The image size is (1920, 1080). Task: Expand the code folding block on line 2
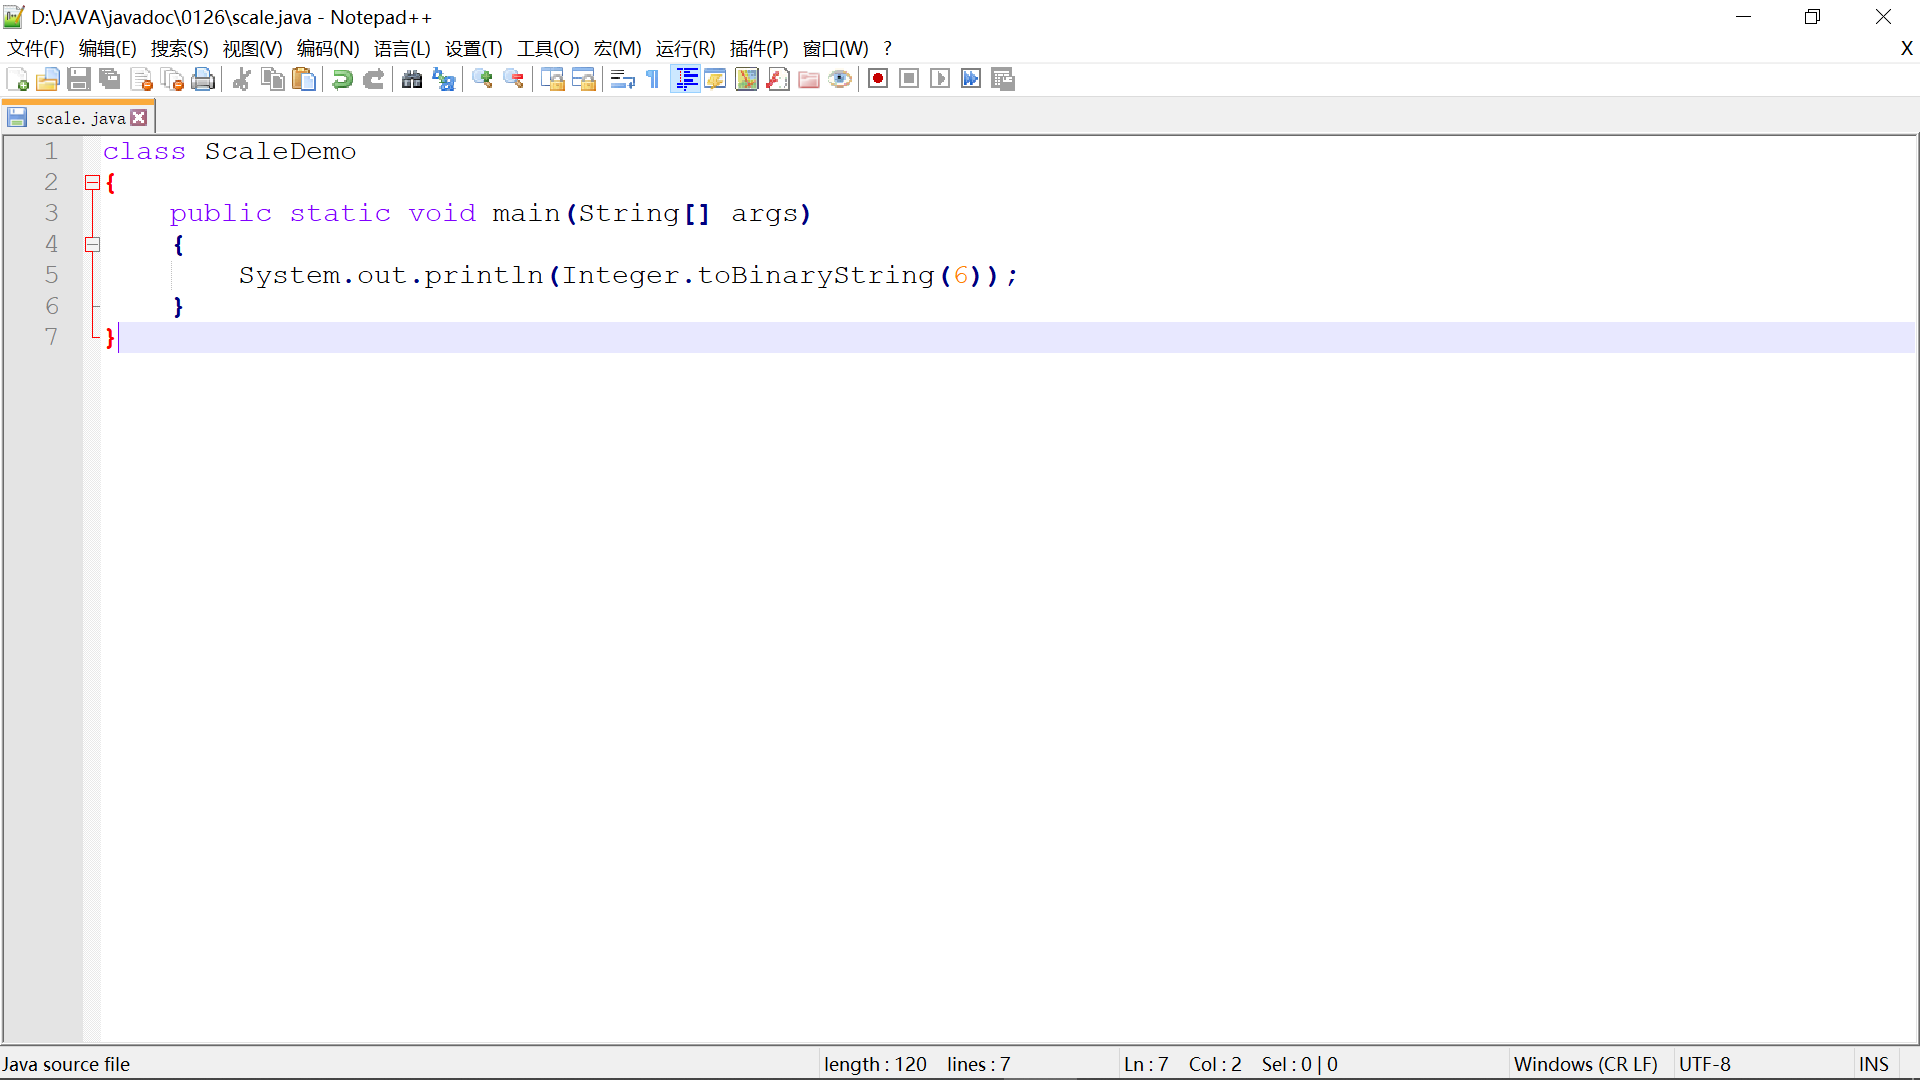(90, 182)
